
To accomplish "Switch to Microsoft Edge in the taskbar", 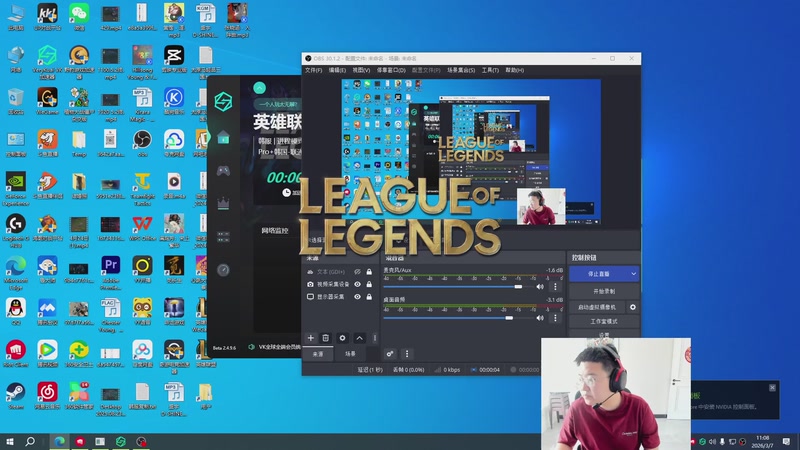I will 60,441.
